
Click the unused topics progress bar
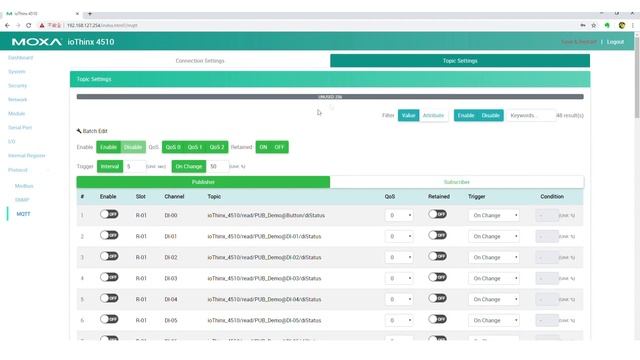330,97
